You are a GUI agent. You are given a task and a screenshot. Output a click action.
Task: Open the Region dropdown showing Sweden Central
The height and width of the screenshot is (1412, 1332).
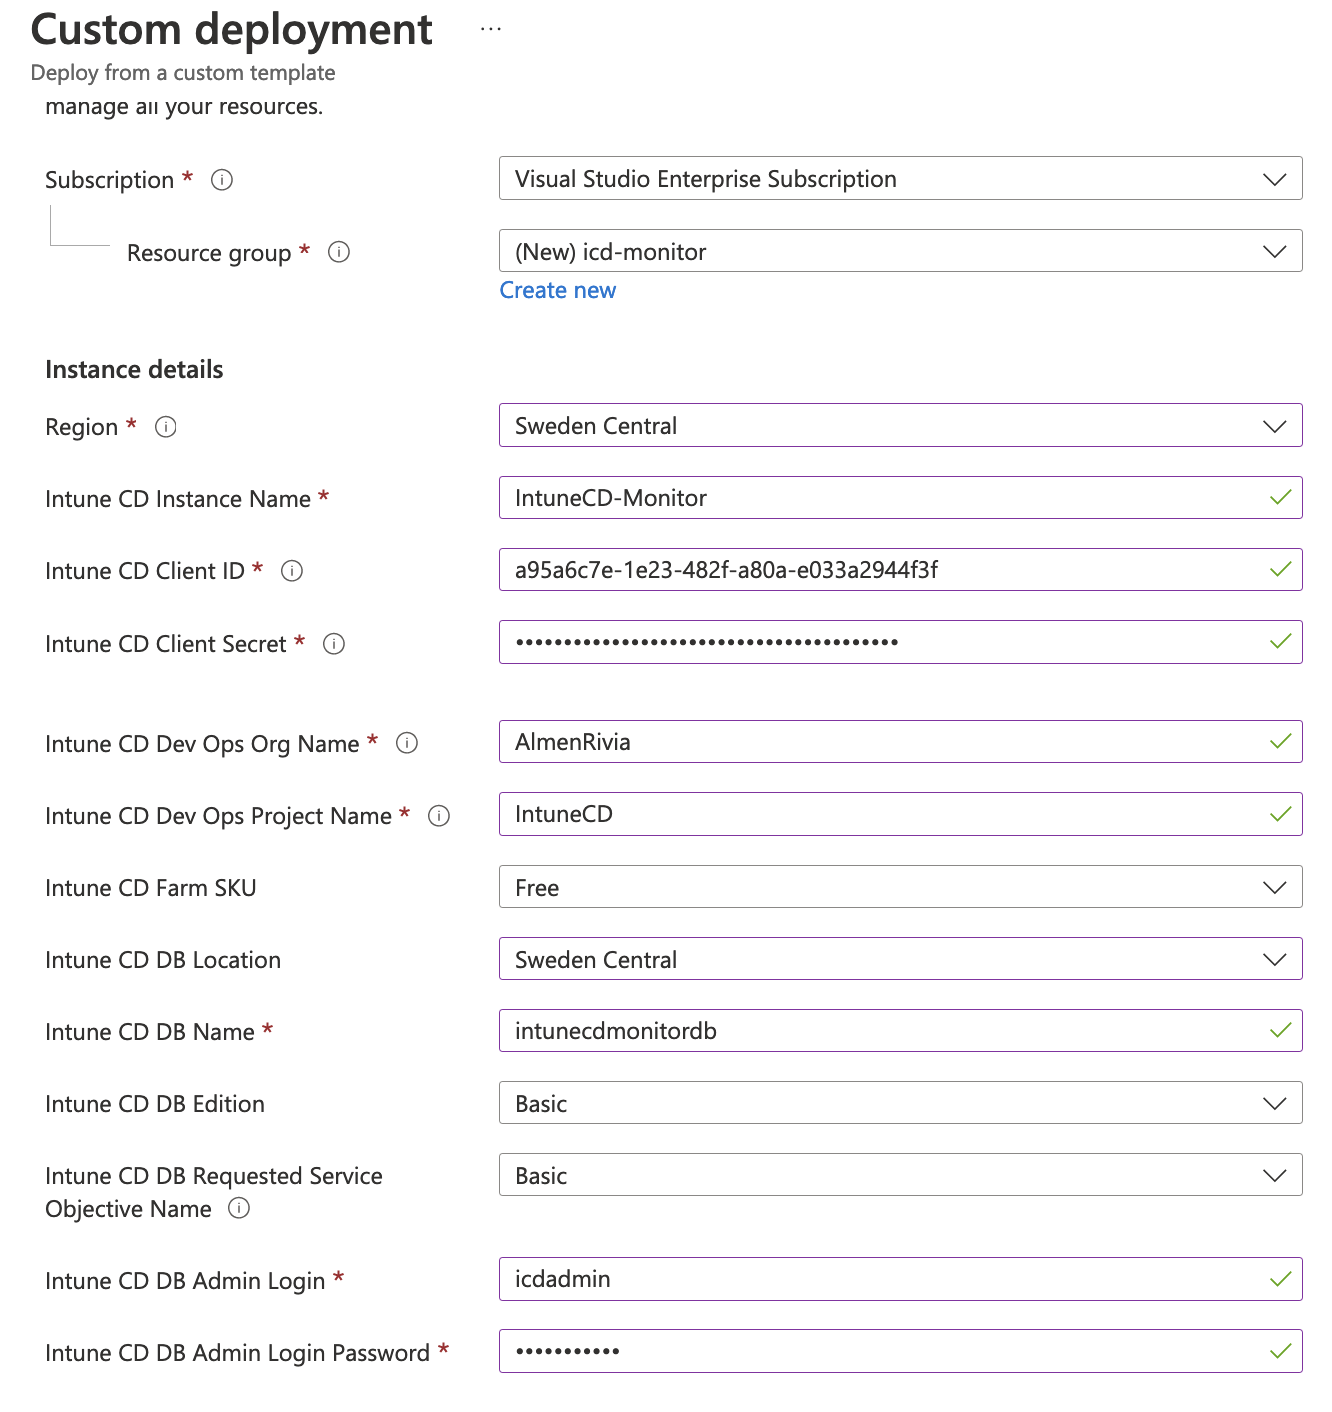pyautogui.click(x=1274, y=425)
